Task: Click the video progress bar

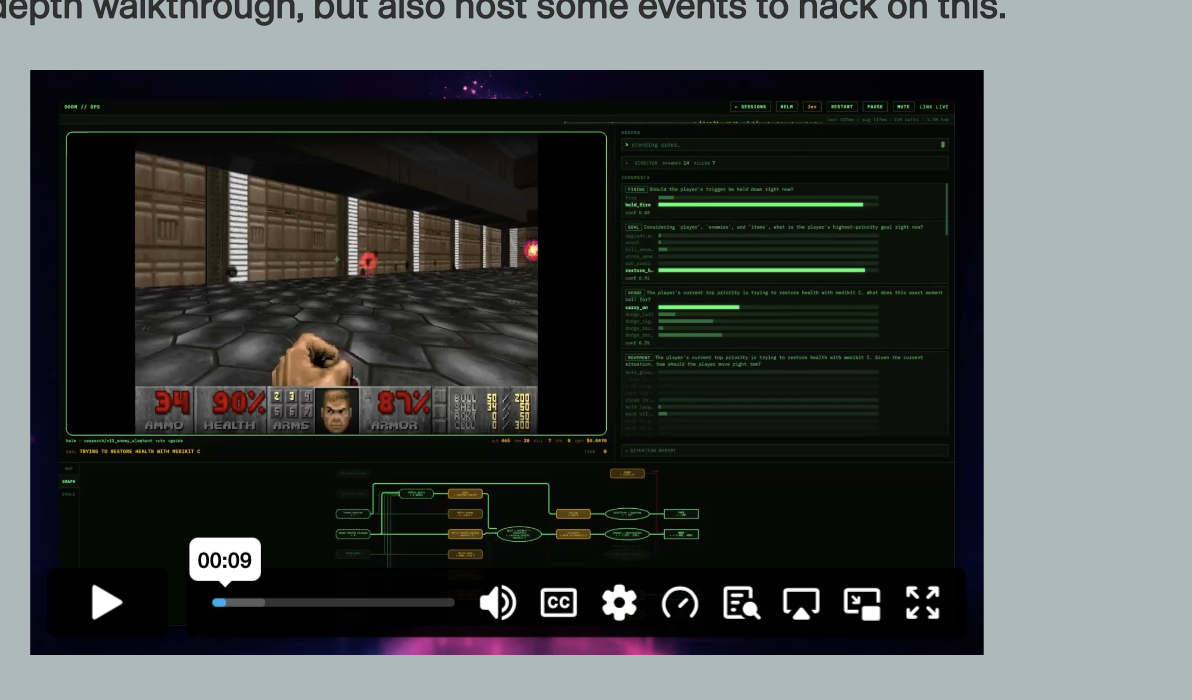Action: pyautogui.click(x=334, y=603)
